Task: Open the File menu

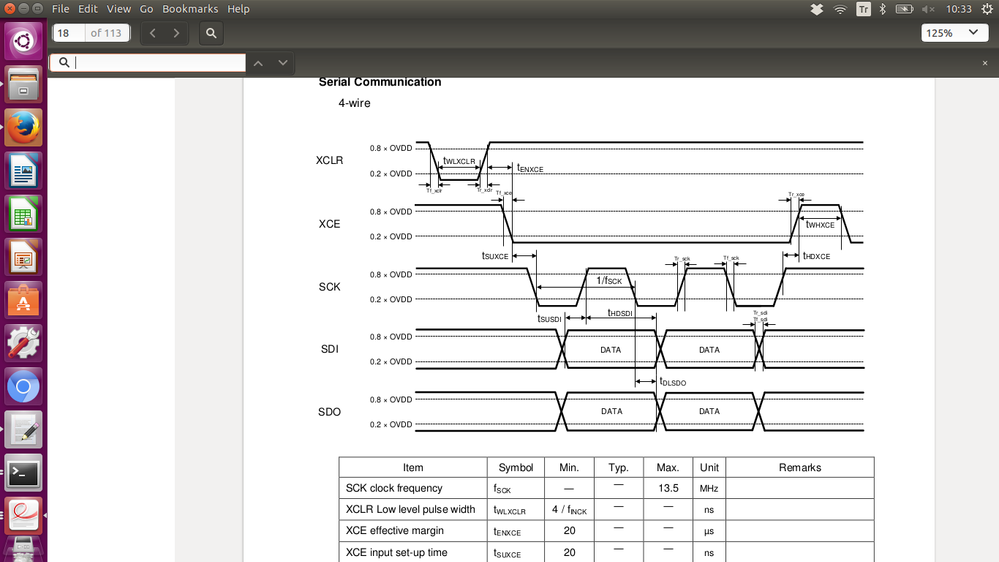Action: tap(61, 9)
